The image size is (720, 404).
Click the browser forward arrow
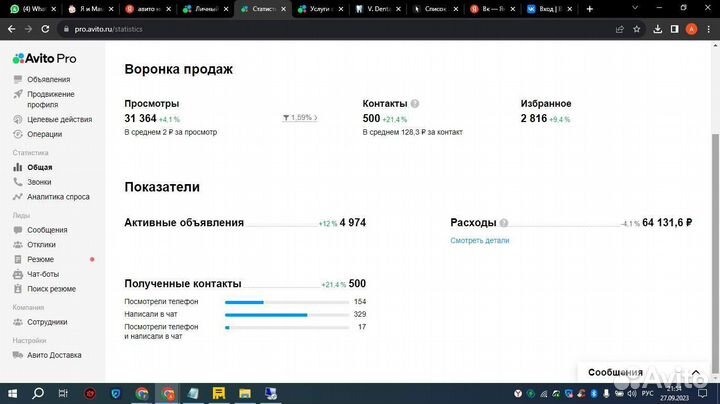click(x=28, y=29)
